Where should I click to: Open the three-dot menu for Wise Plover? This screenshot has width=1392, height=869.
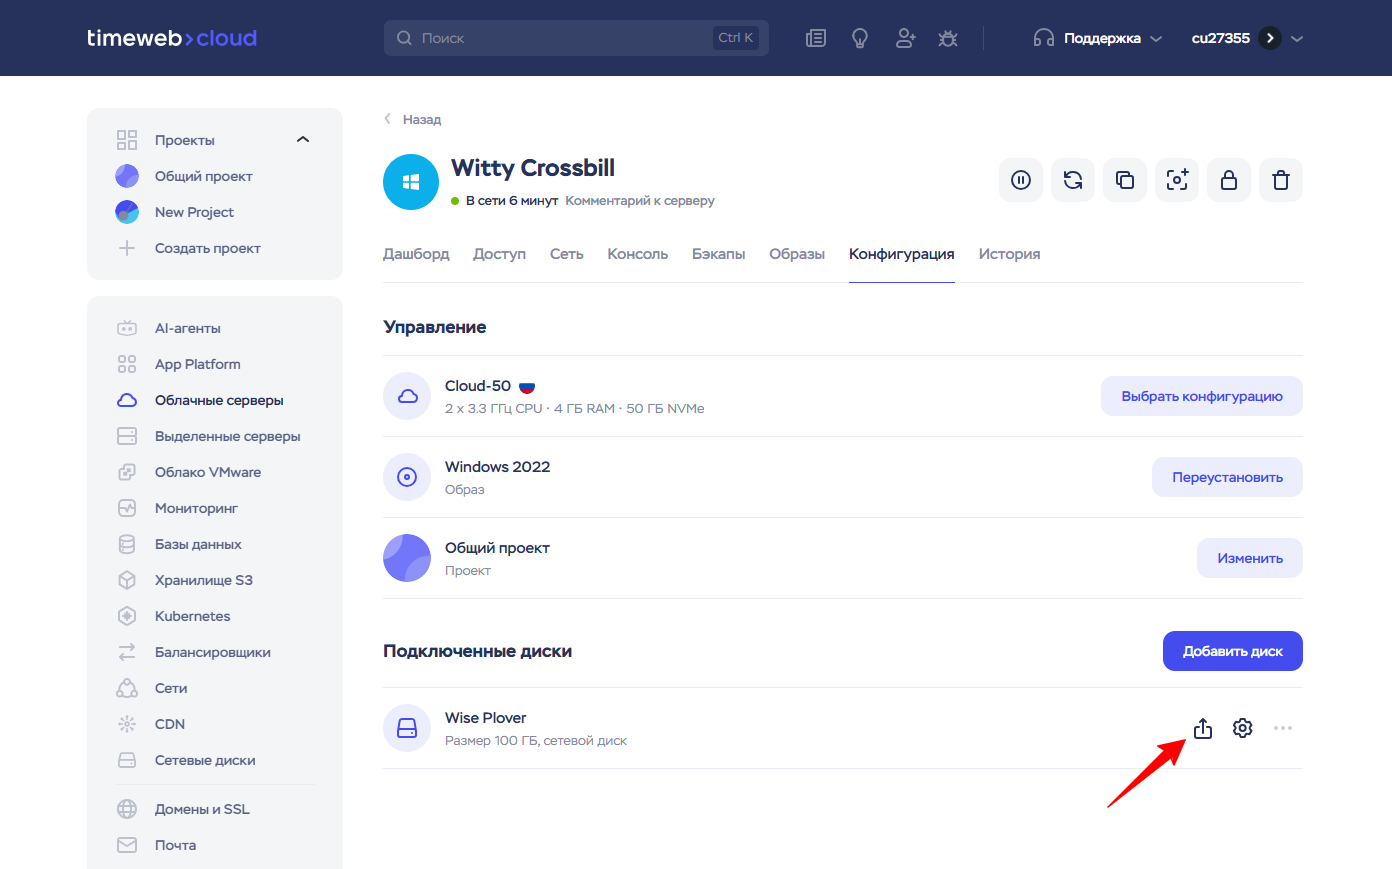point(1283,728)
